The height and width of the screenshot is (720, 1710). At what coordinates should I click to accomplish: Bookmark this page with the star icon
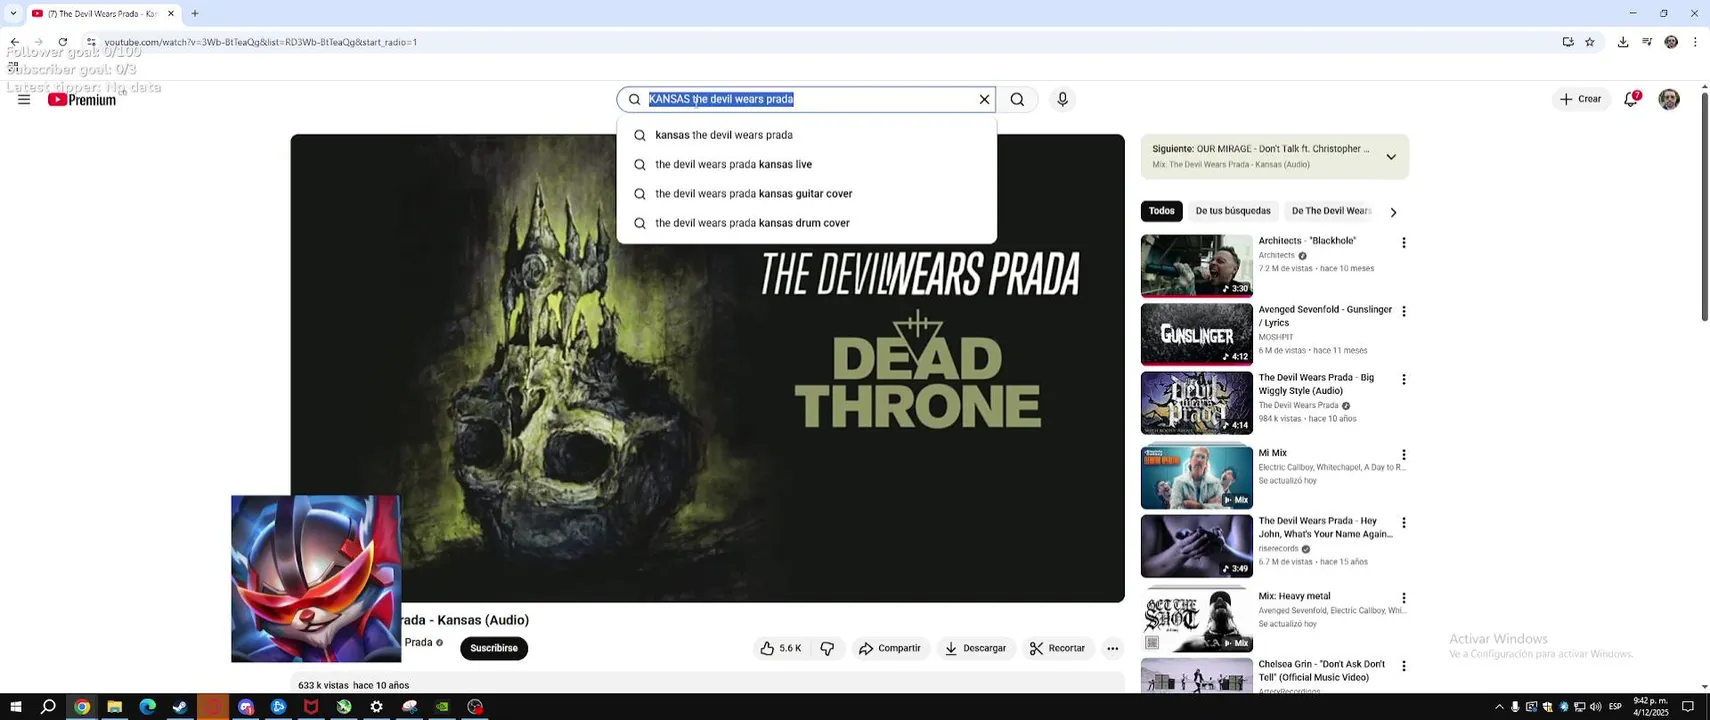click(x=1590, y=42)
